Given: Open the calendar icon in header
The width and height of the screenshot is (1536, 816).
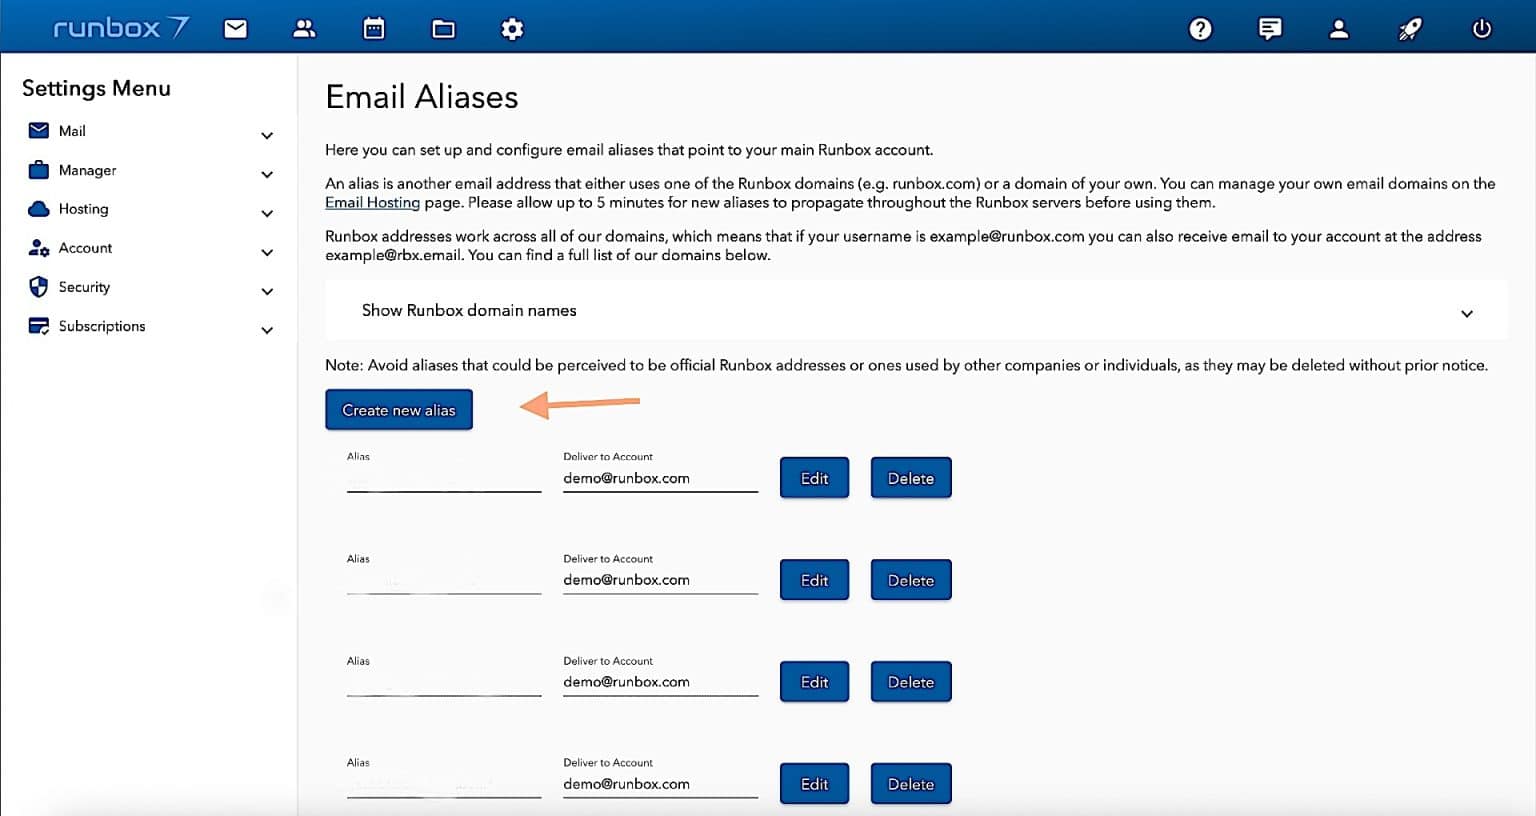Looking at the screenshot, I should pos(374,29).
